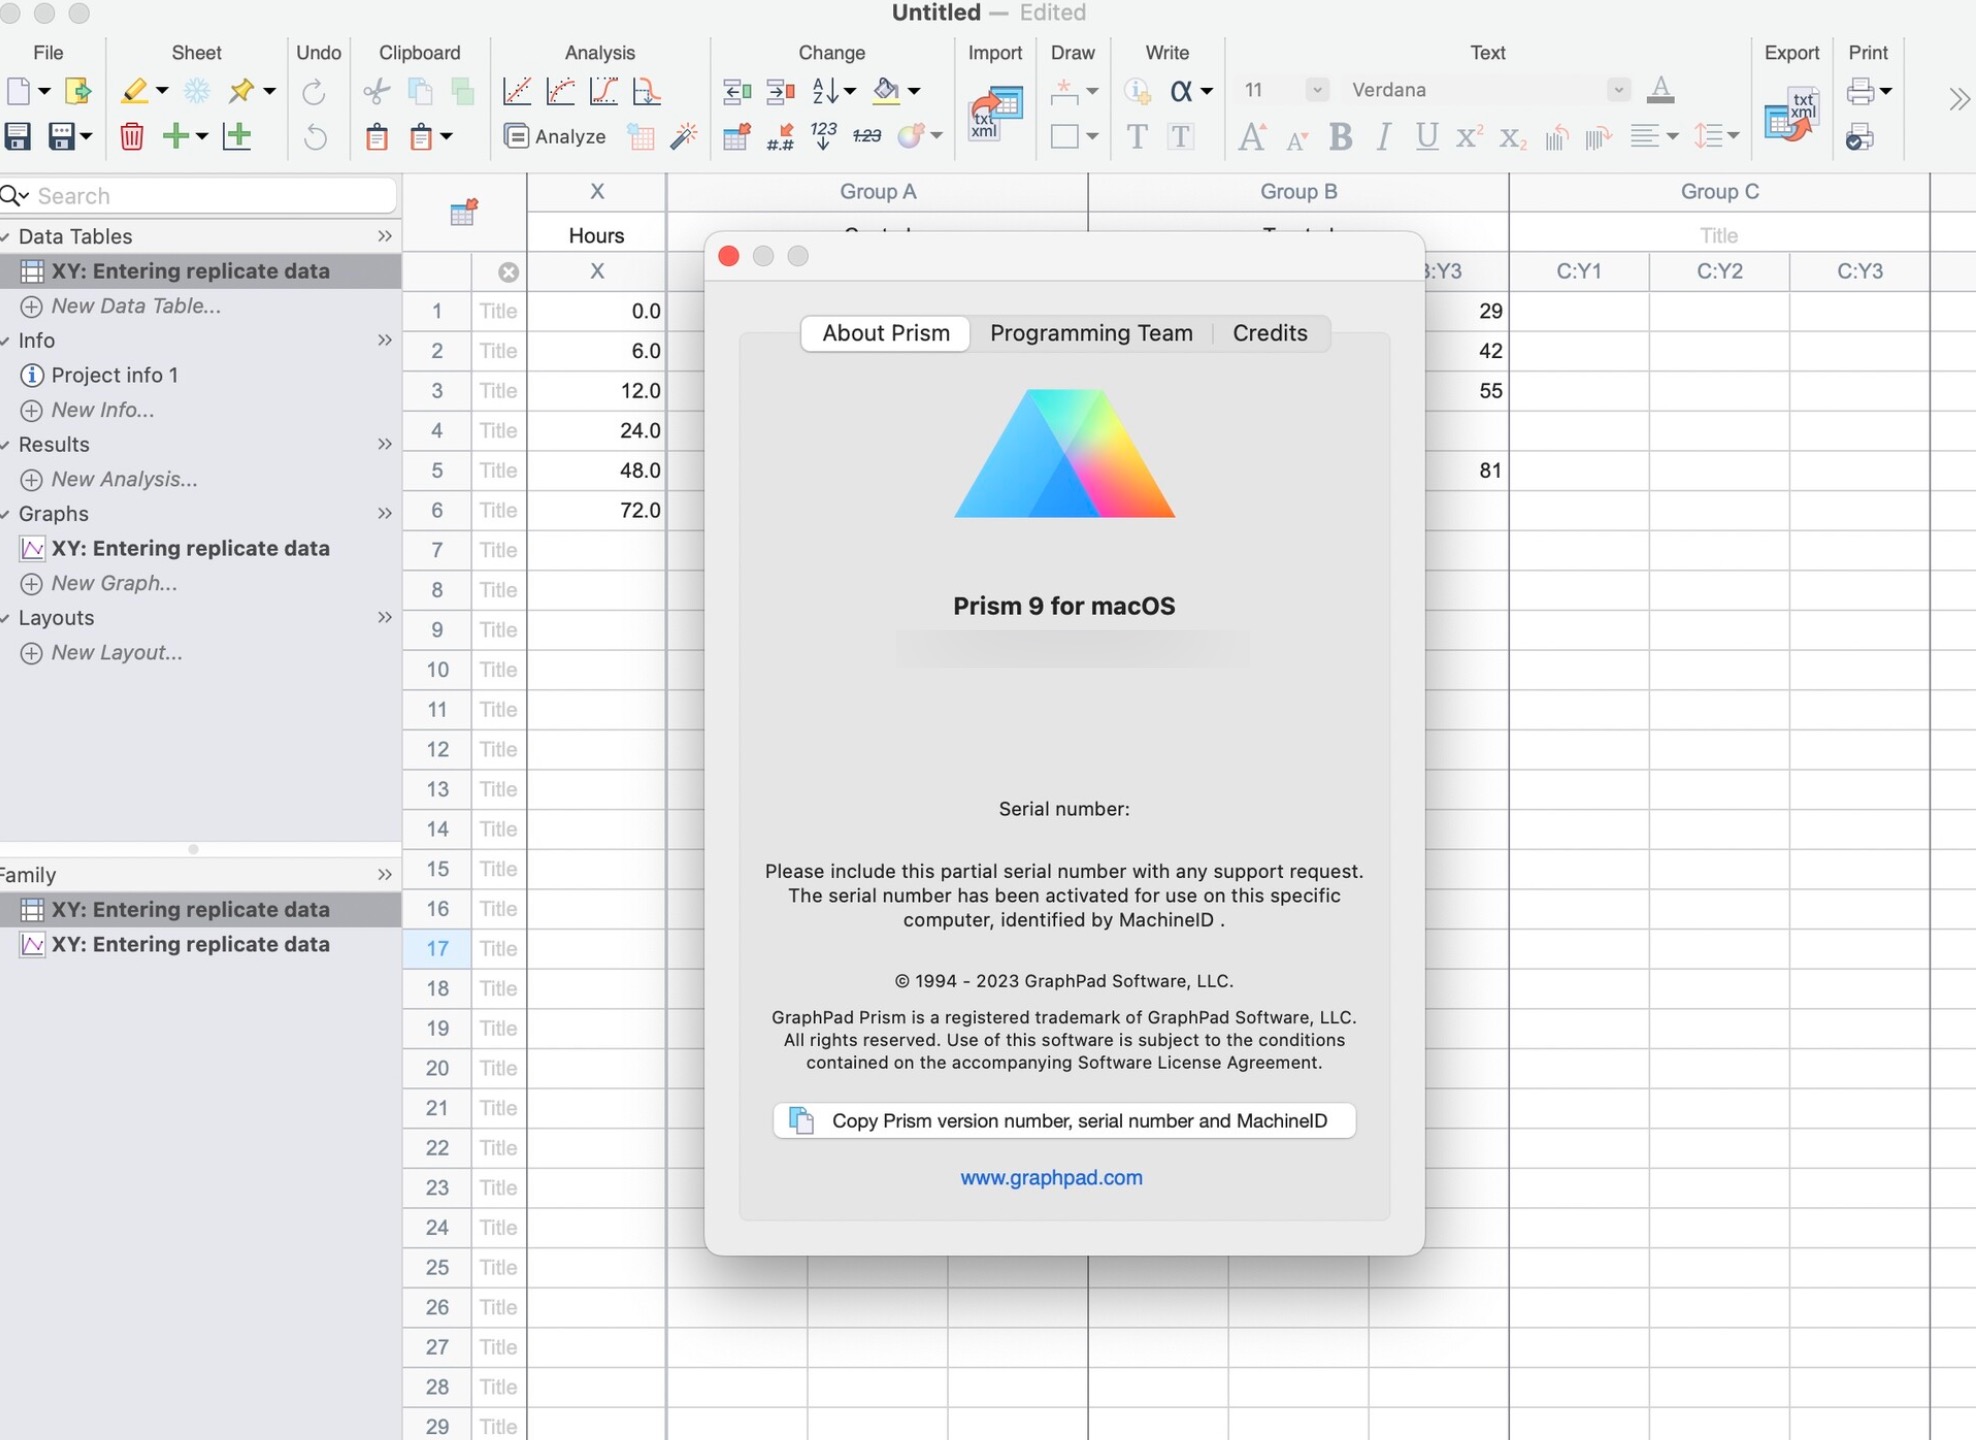This screenshot has width=1976, height=1440.
Task: Click the increase font size icon
Action: click(1252, 137)
